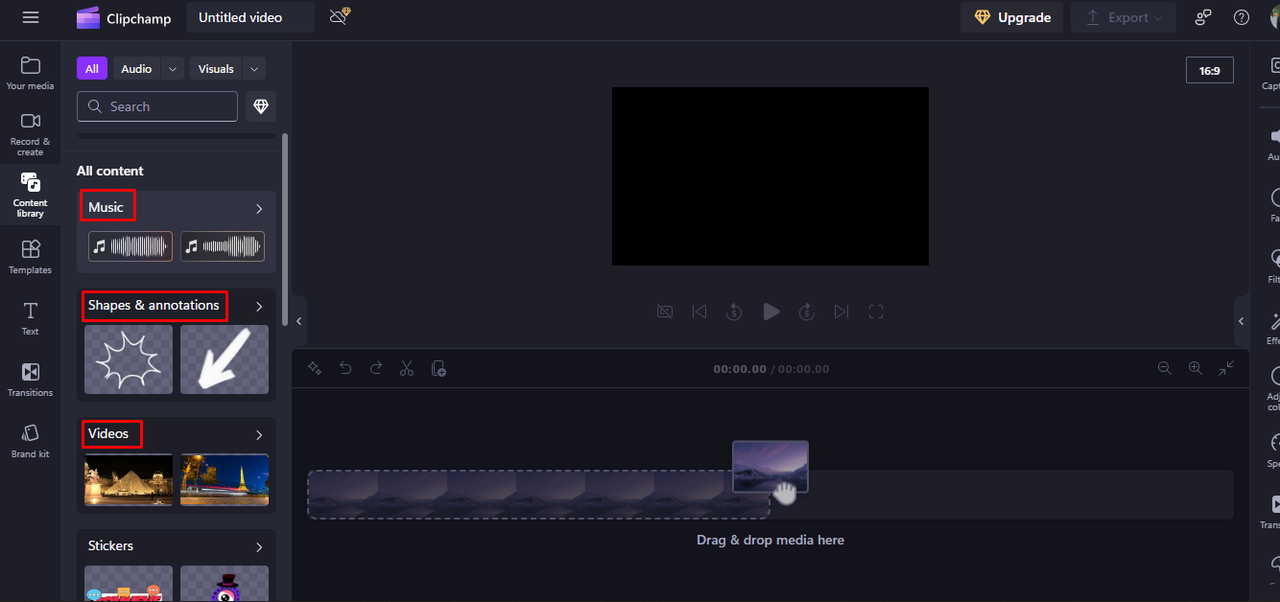This screenshot has height=602, width=1280.
Task: Select the split scissors tool
Action: pos(406,368)
